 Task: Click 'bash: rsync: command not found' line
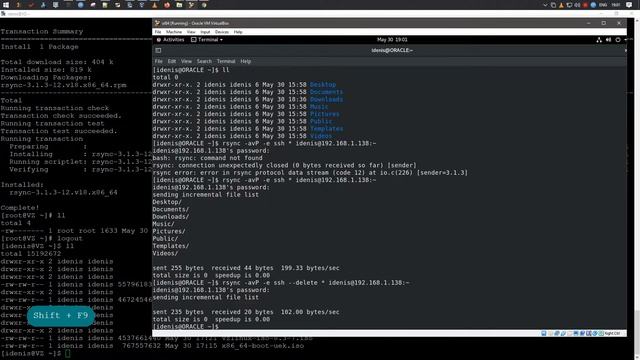pos(208,158)
